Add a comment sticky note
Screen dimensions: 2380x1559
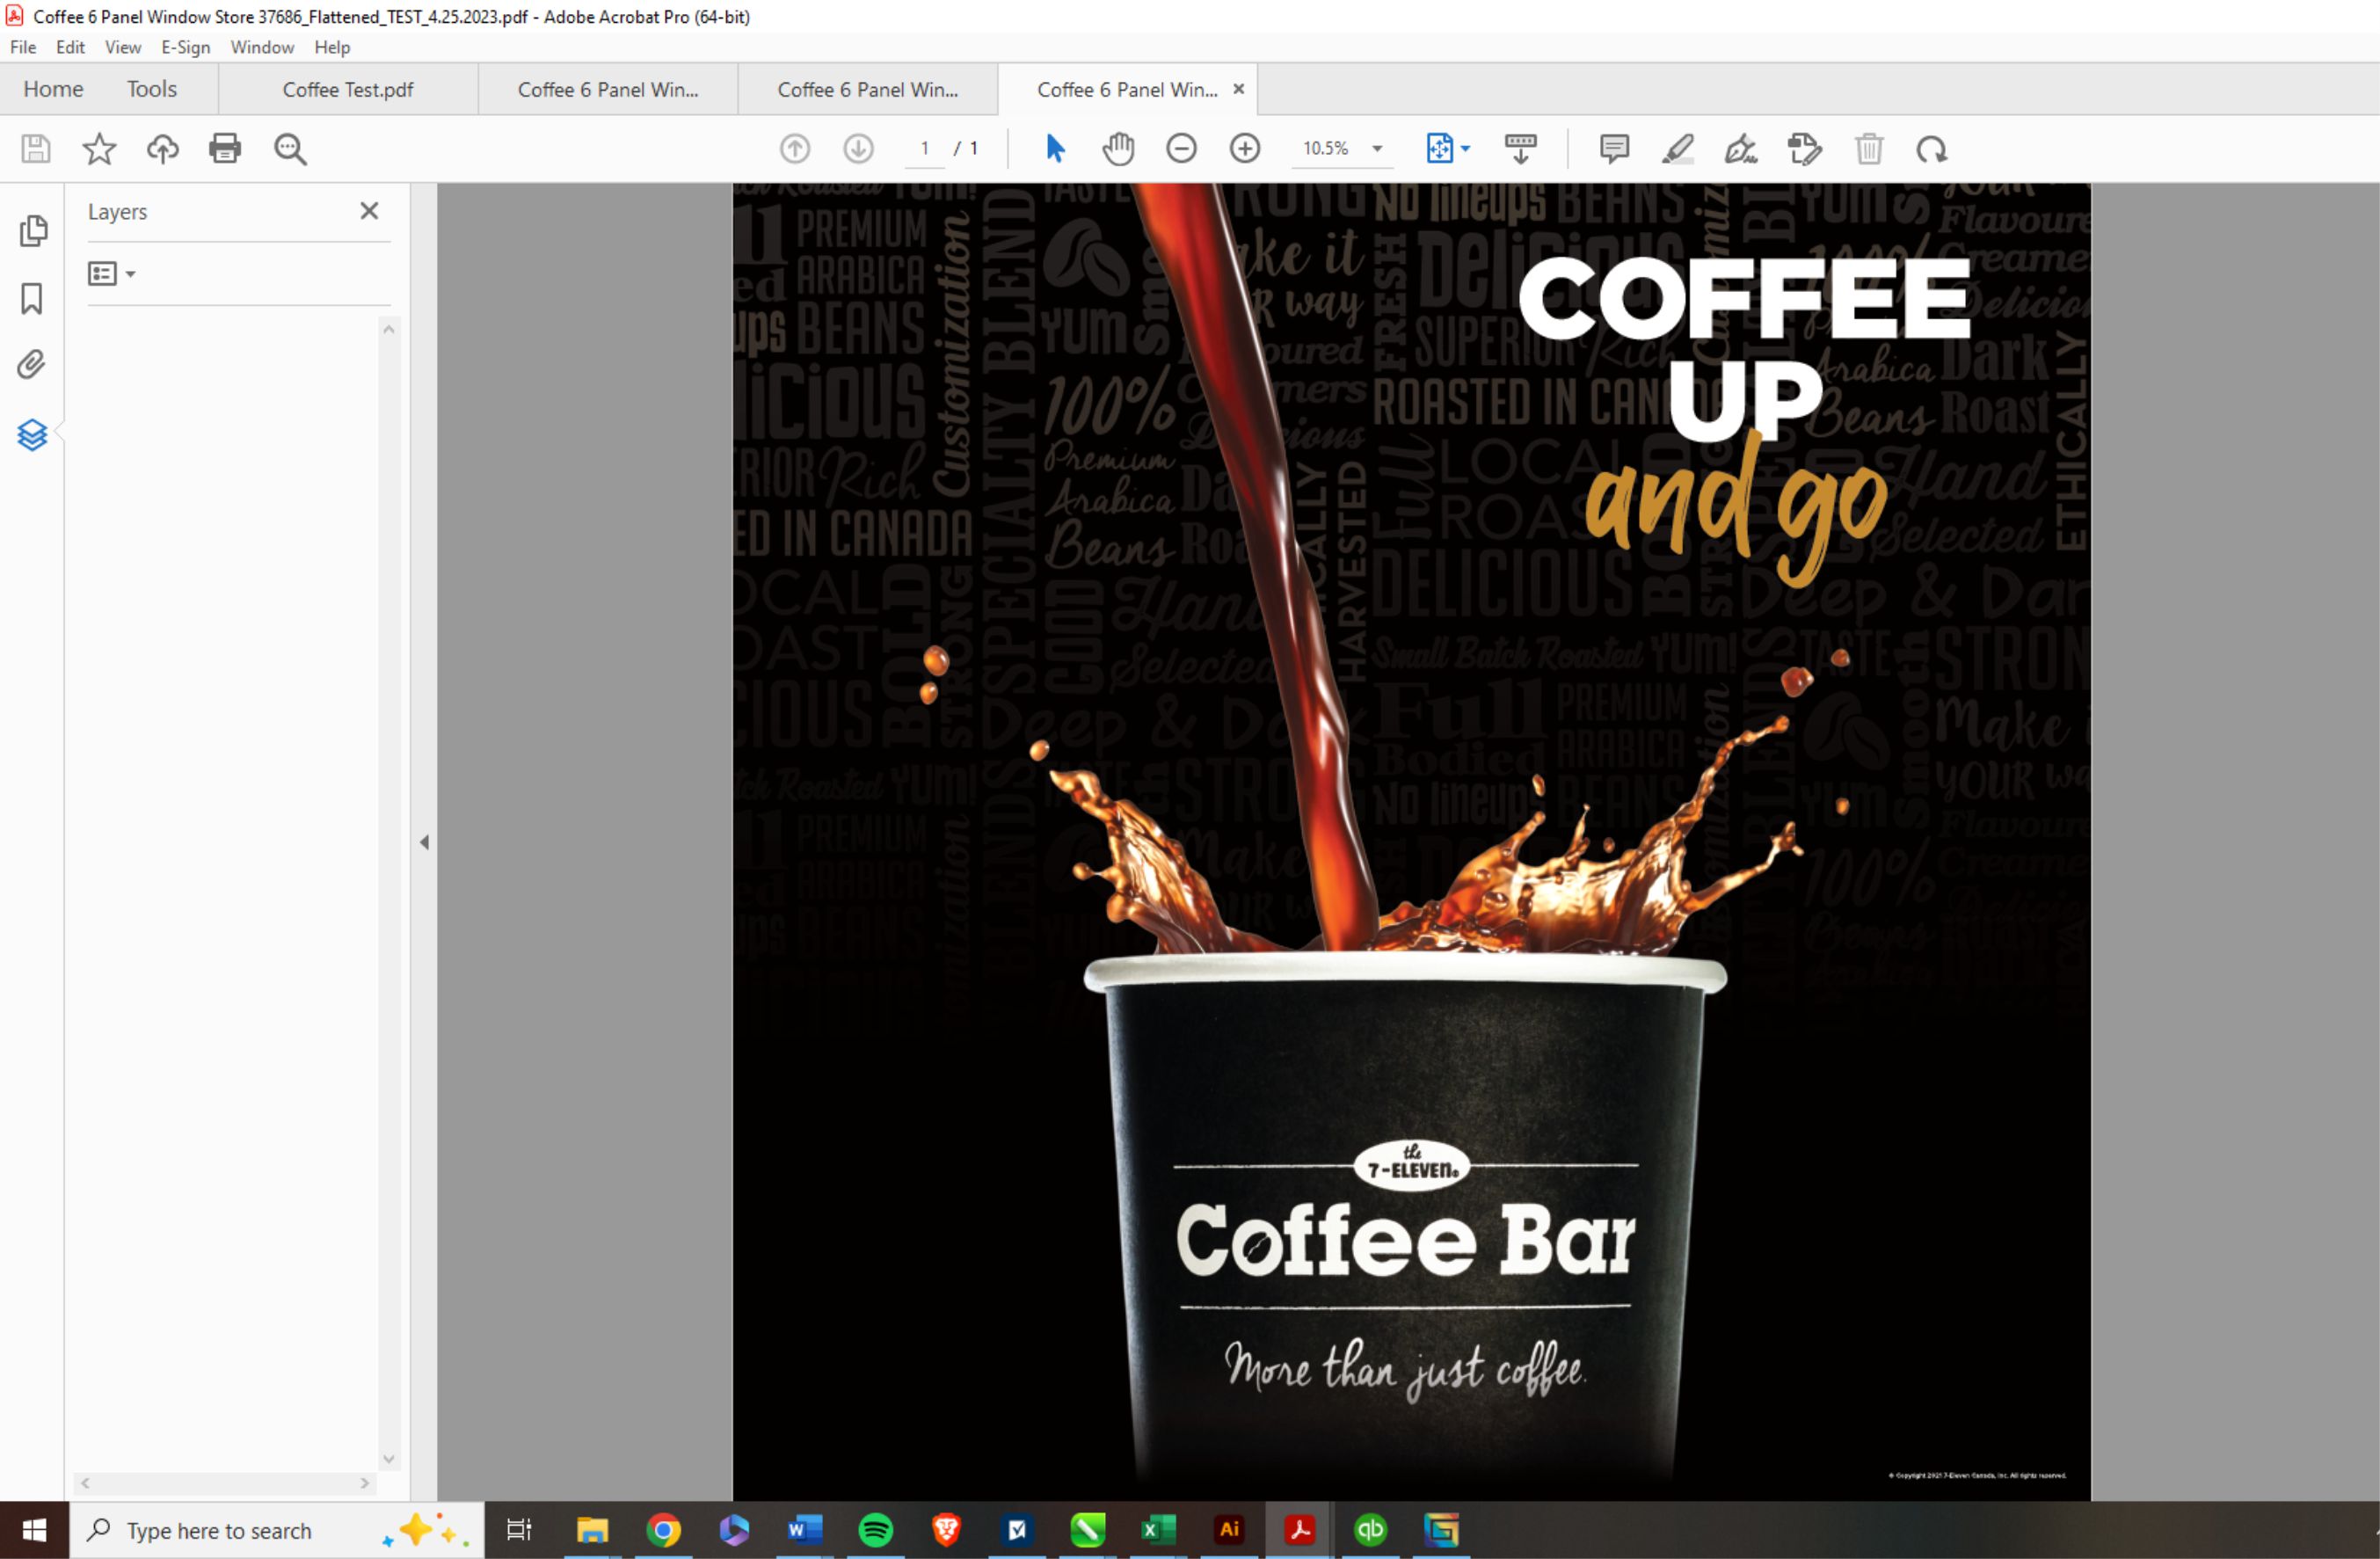[x=1614, y=149]
